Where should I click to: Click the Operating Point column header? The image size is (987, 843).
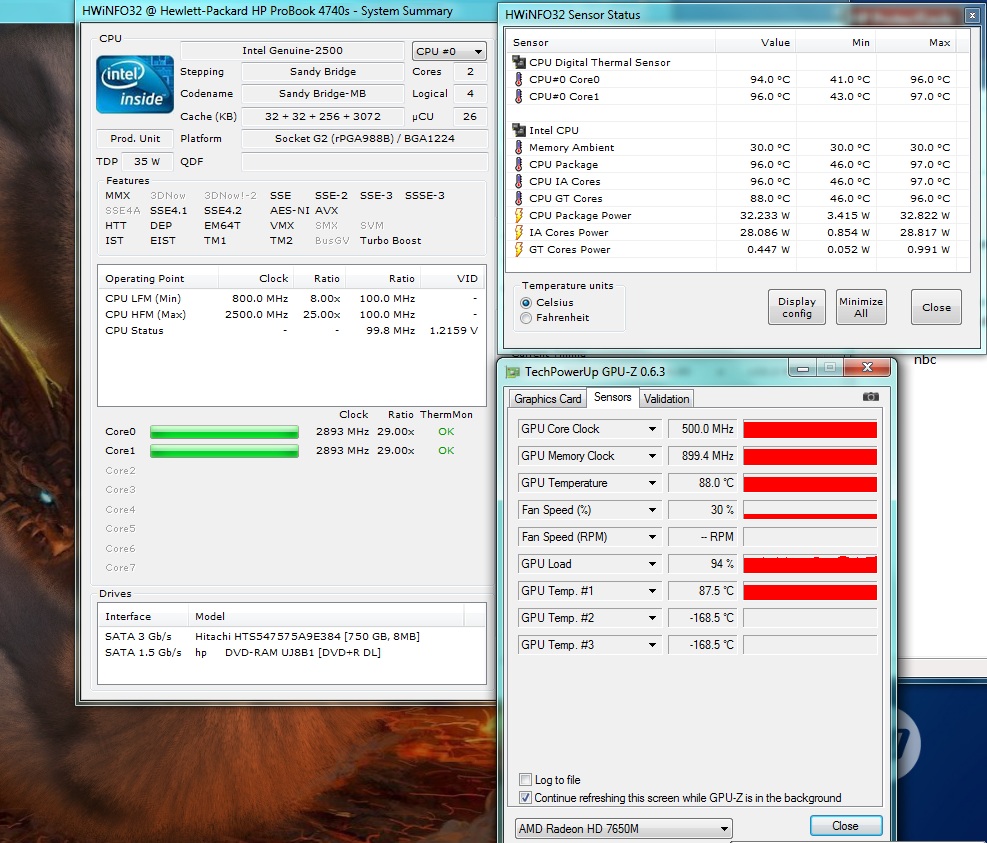point(157,278)
